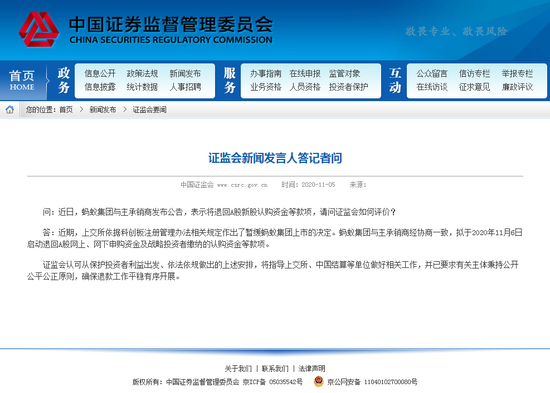Click the question paragraph starting 问：近日
The width and height of the screenshot is (550, 393).
click(219, 212)
